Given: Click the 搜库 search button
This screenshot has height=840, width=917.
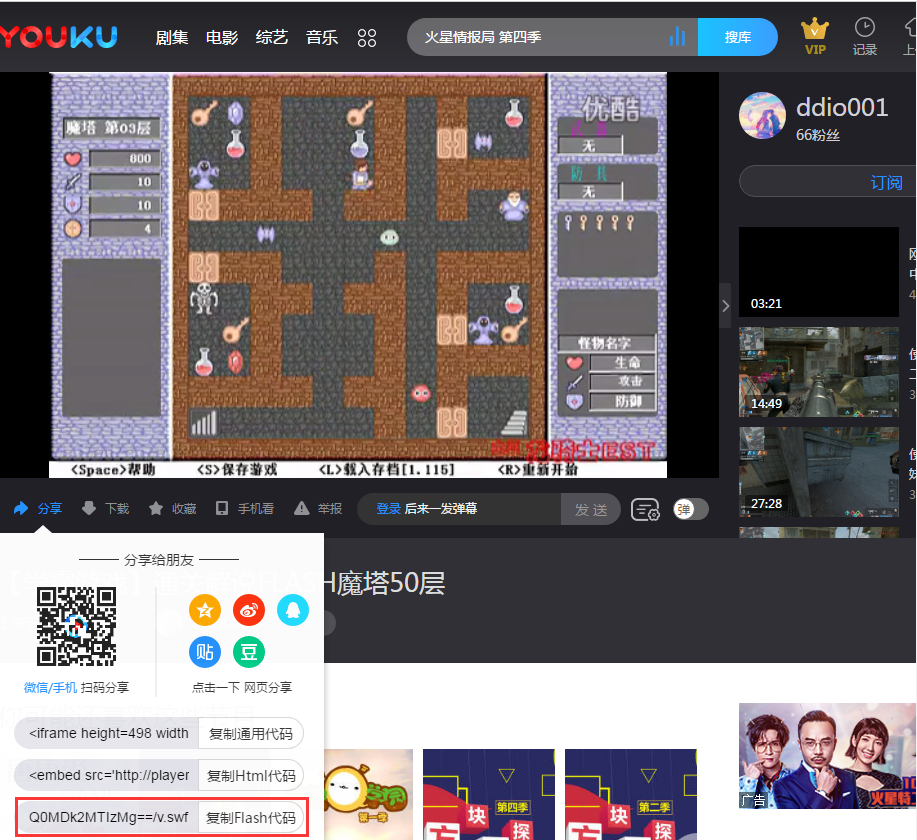Looking at the screenshot, I should coord(737,37).
